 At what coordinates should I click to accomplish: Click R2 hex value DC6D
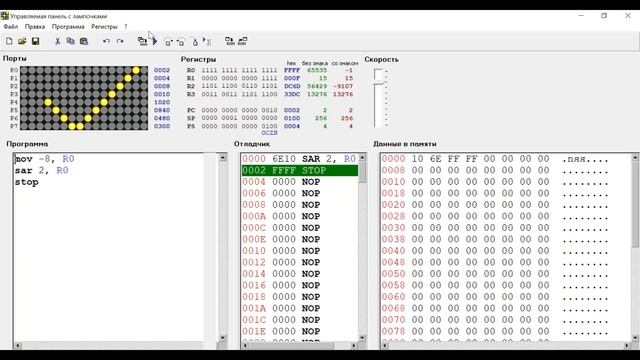coord(292,86)
